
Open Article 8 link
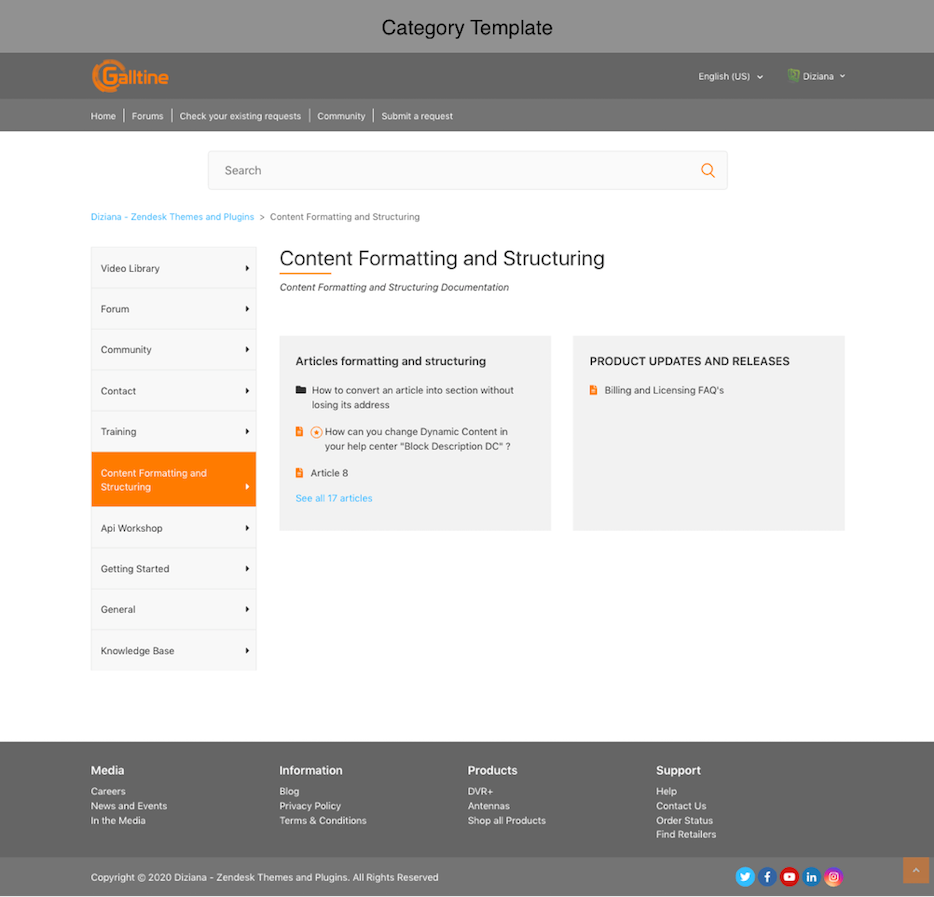tap(329, 473)
